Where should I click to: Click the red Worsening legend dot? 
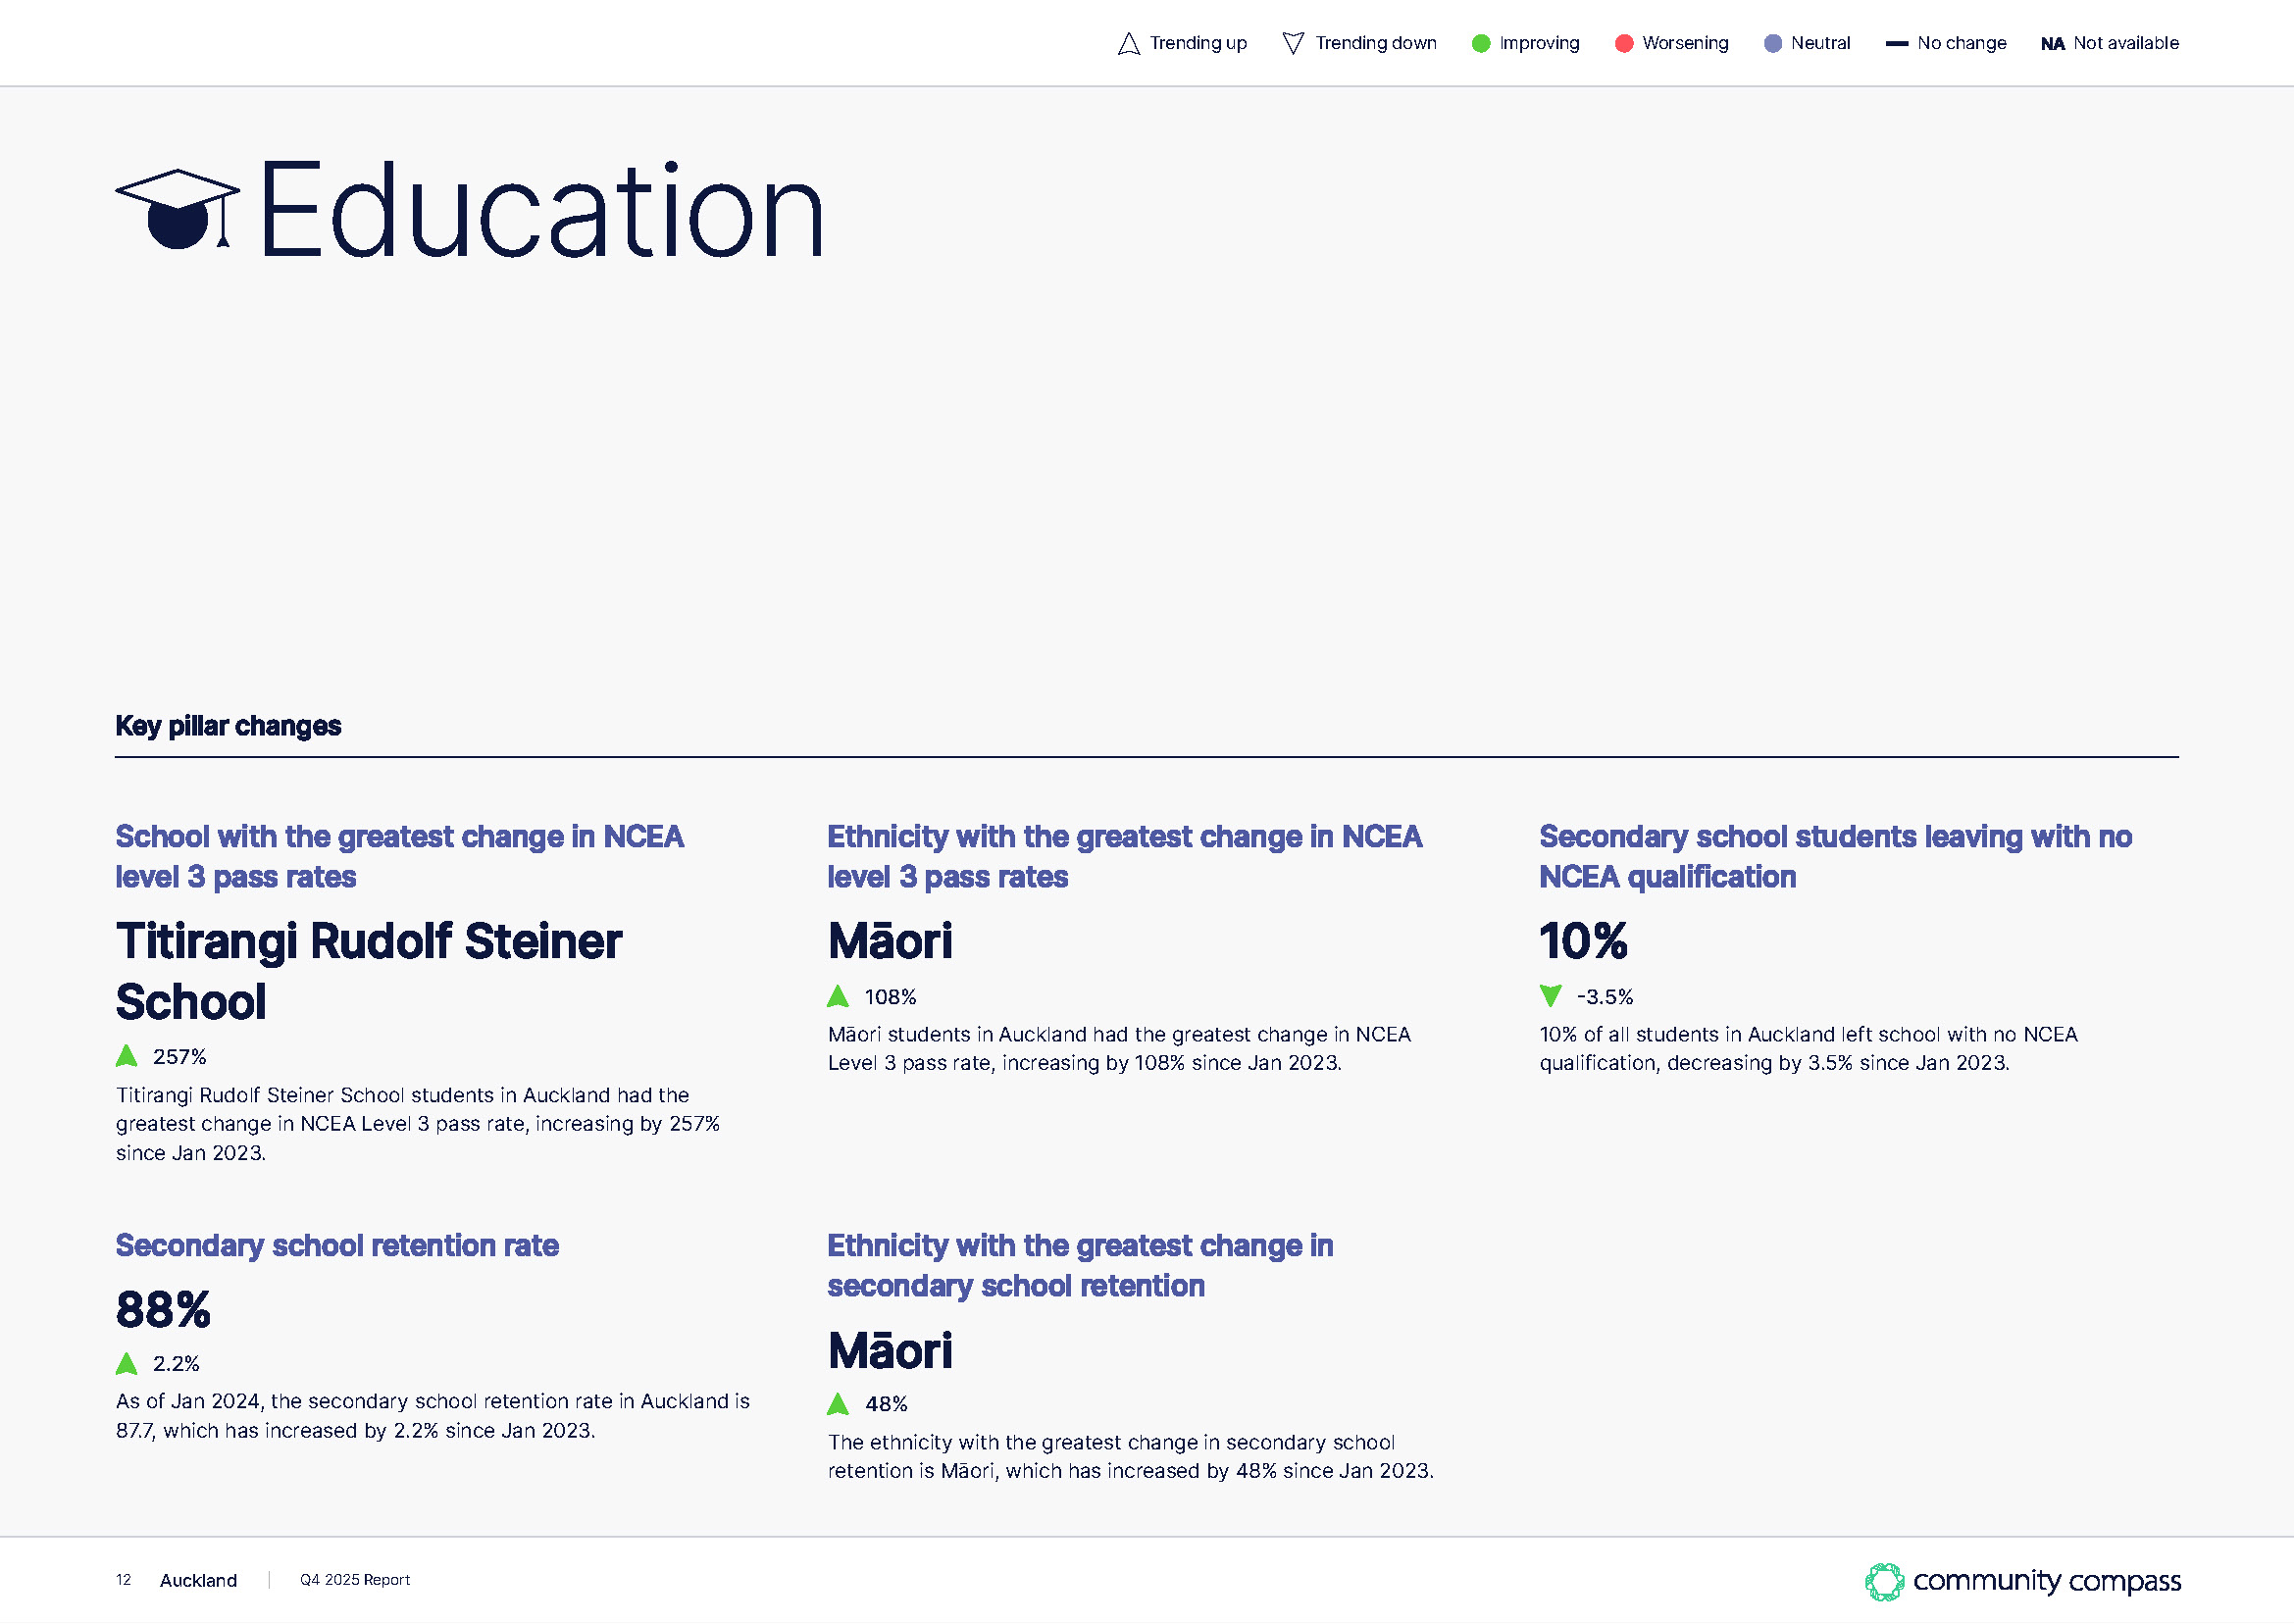(x=1624, y=44)
